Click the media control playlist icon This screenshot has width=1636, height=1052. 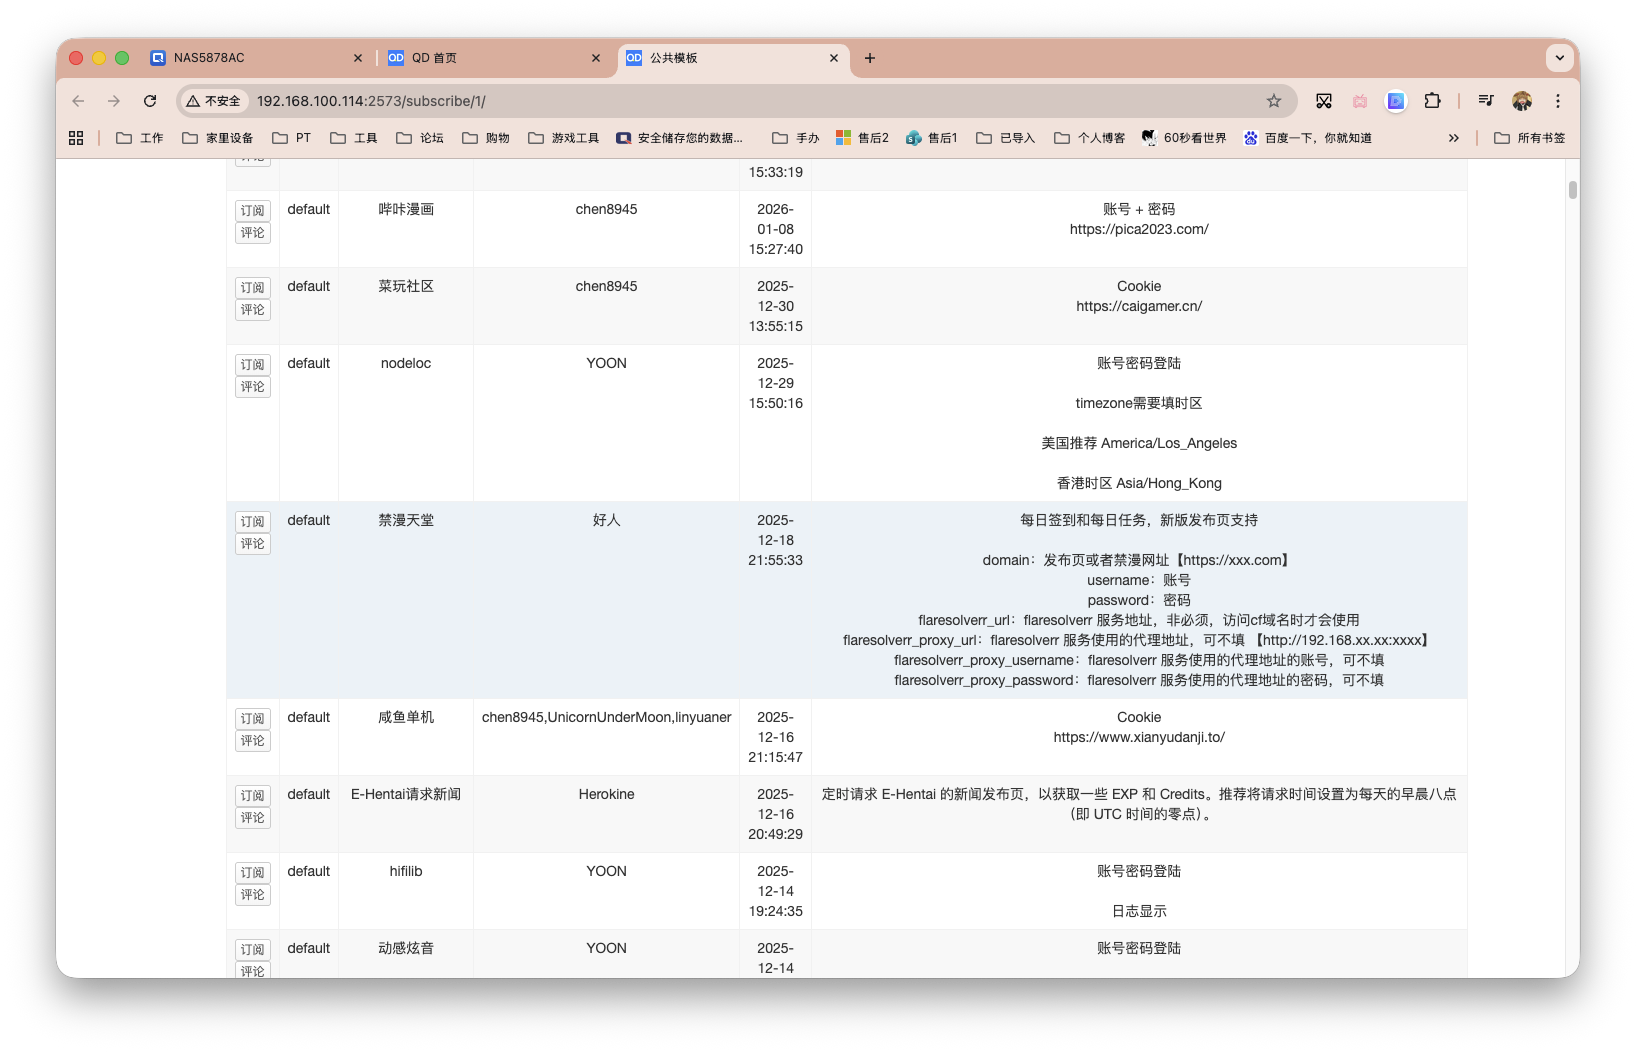(1486, 101)
